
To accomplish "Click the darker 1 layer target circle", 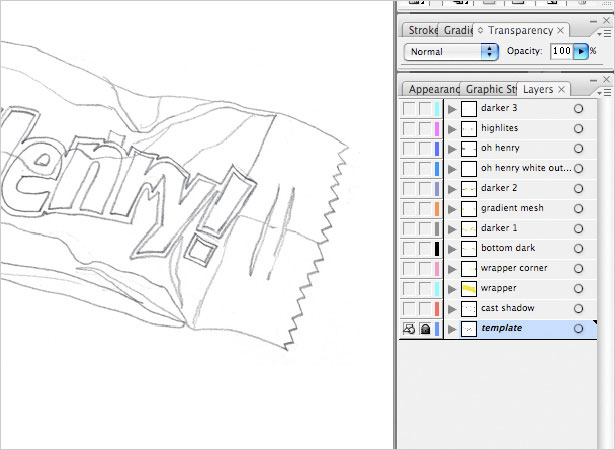I will [579, 229].
